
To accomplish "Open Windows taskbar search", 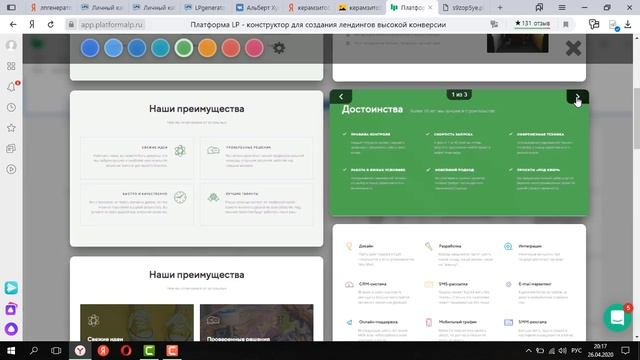I will coord(34,351).
